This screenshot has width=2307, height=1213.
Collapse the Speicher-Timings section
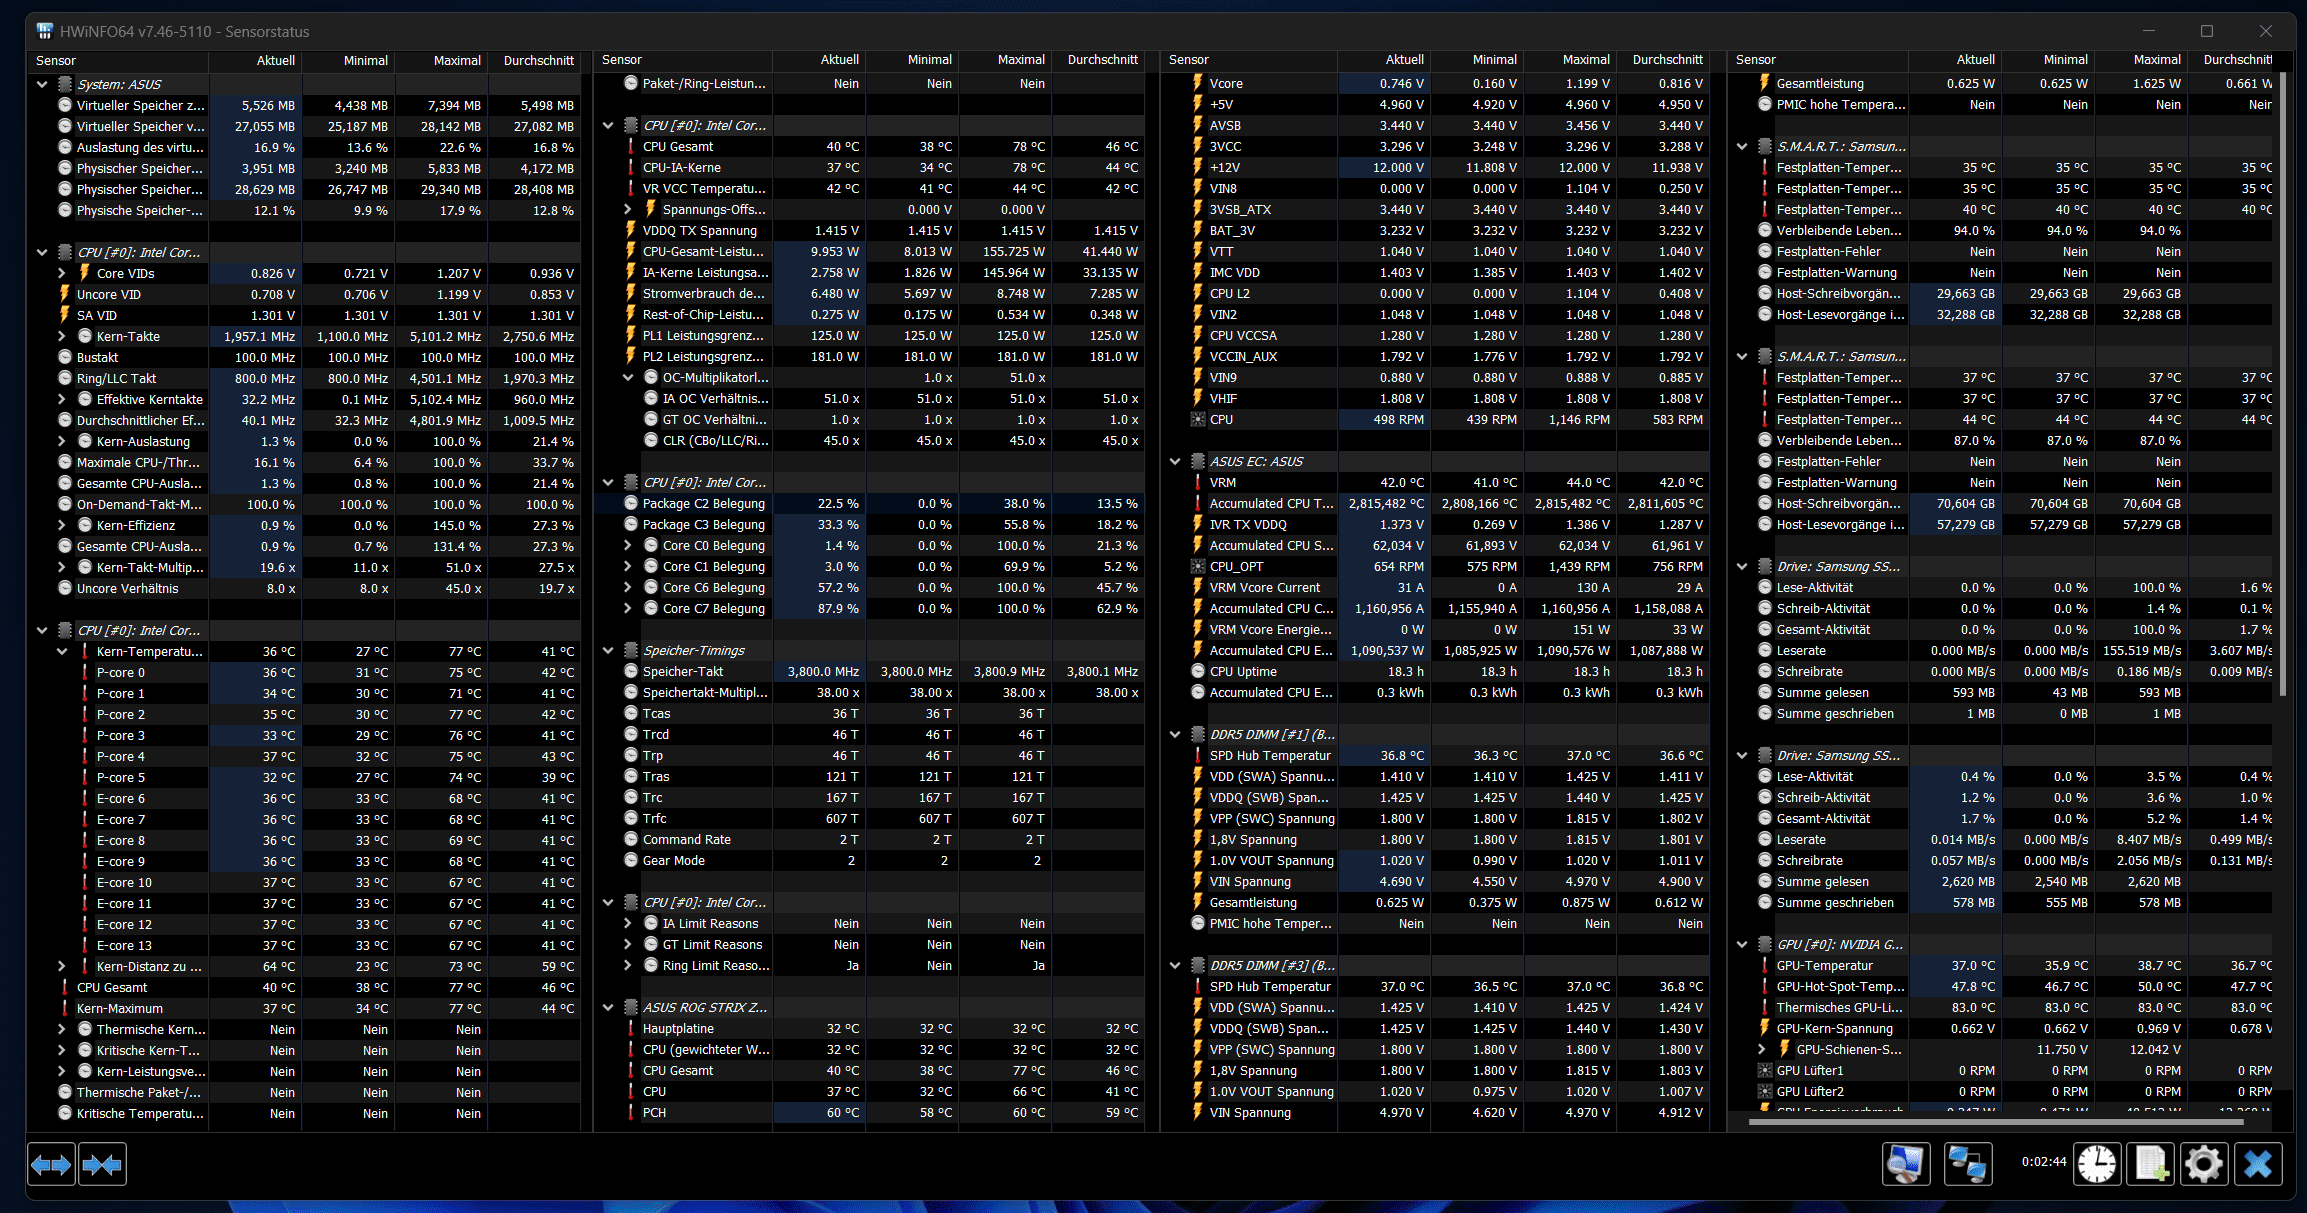point(608,650)
